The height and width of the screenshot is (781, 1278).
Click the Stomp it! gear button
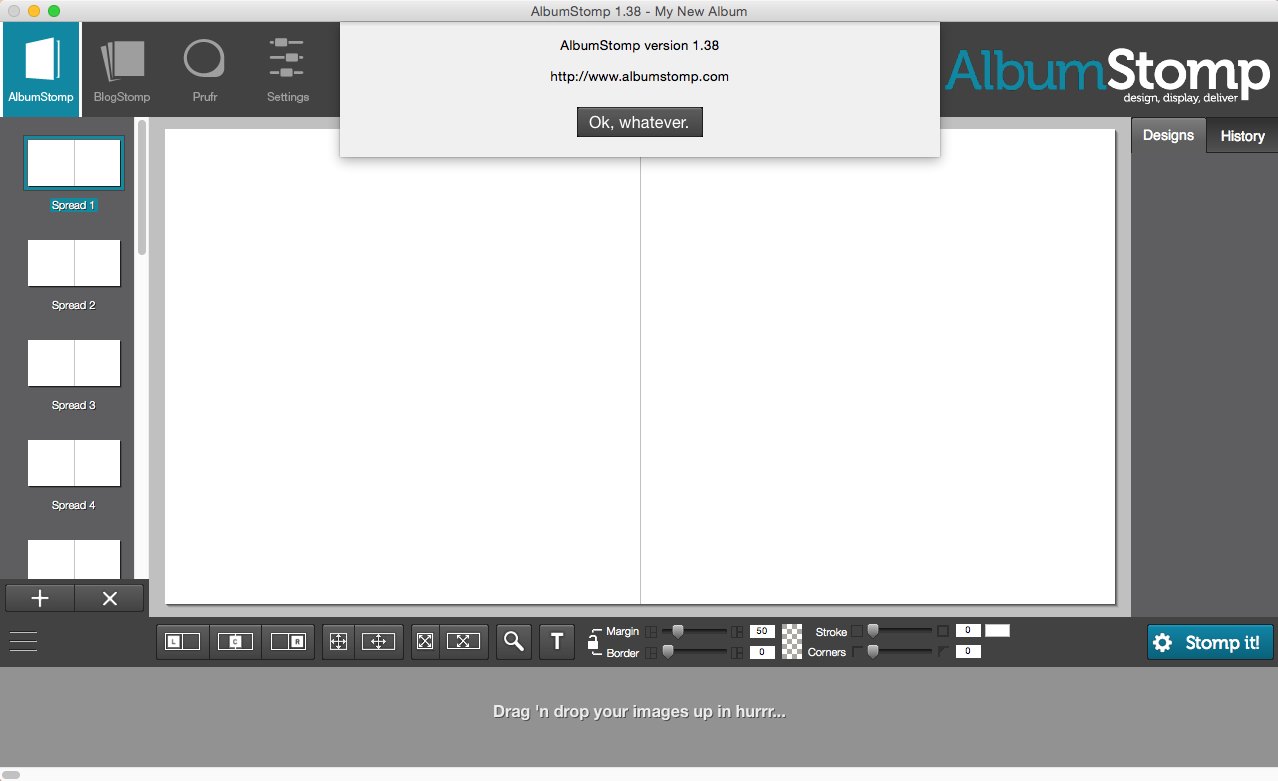pyautogui.click(x=1210, y=642)
